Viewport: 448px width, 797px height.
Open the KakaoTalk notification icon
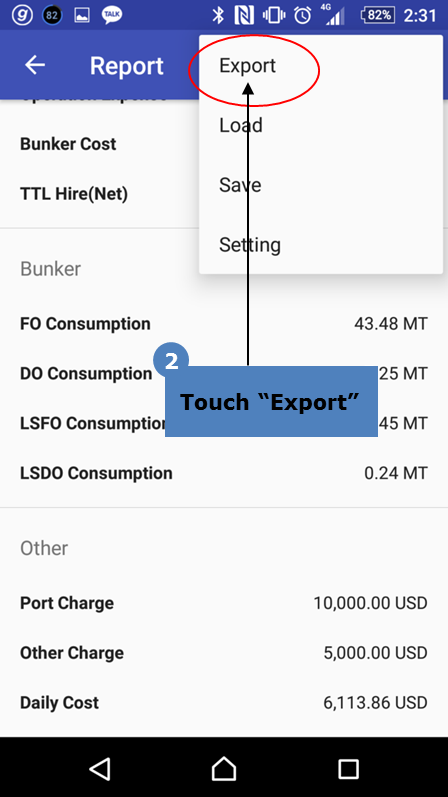coord(112,15)
